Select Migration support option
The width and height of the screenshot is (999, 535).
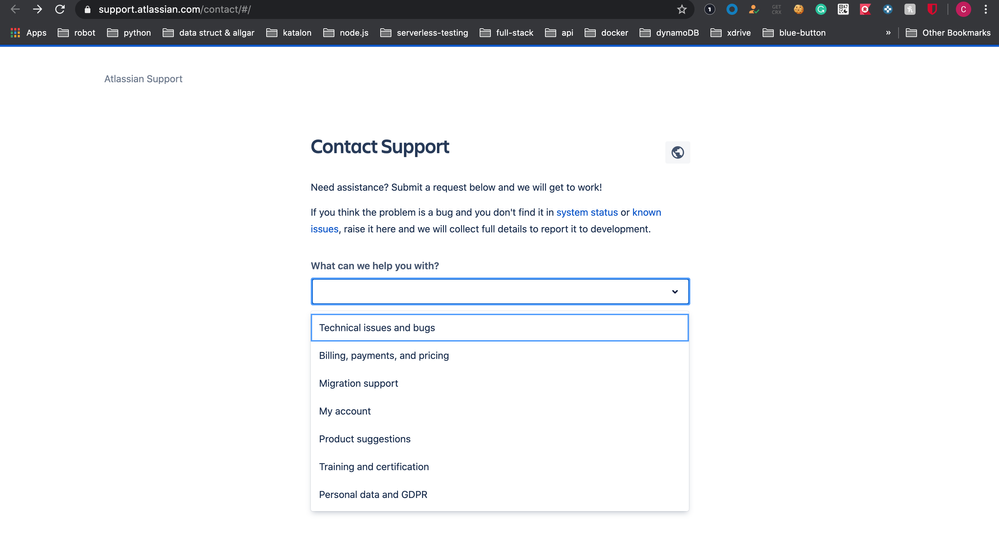click(500, 383)
